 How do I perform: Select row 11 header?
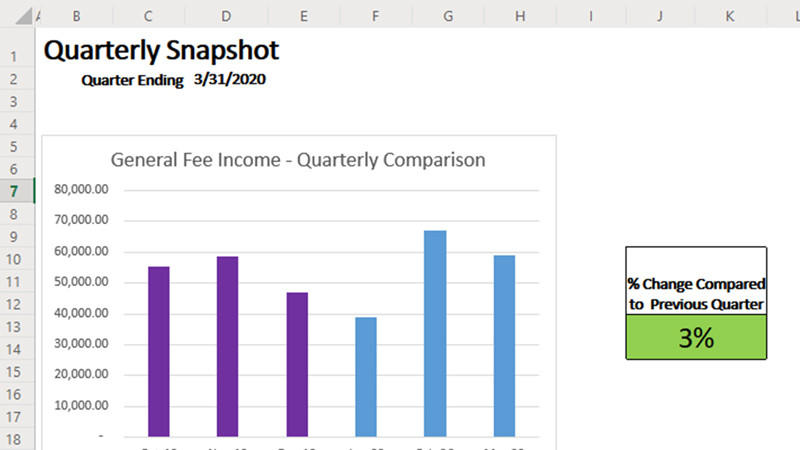pyautogui.click(x=14, y=282)
